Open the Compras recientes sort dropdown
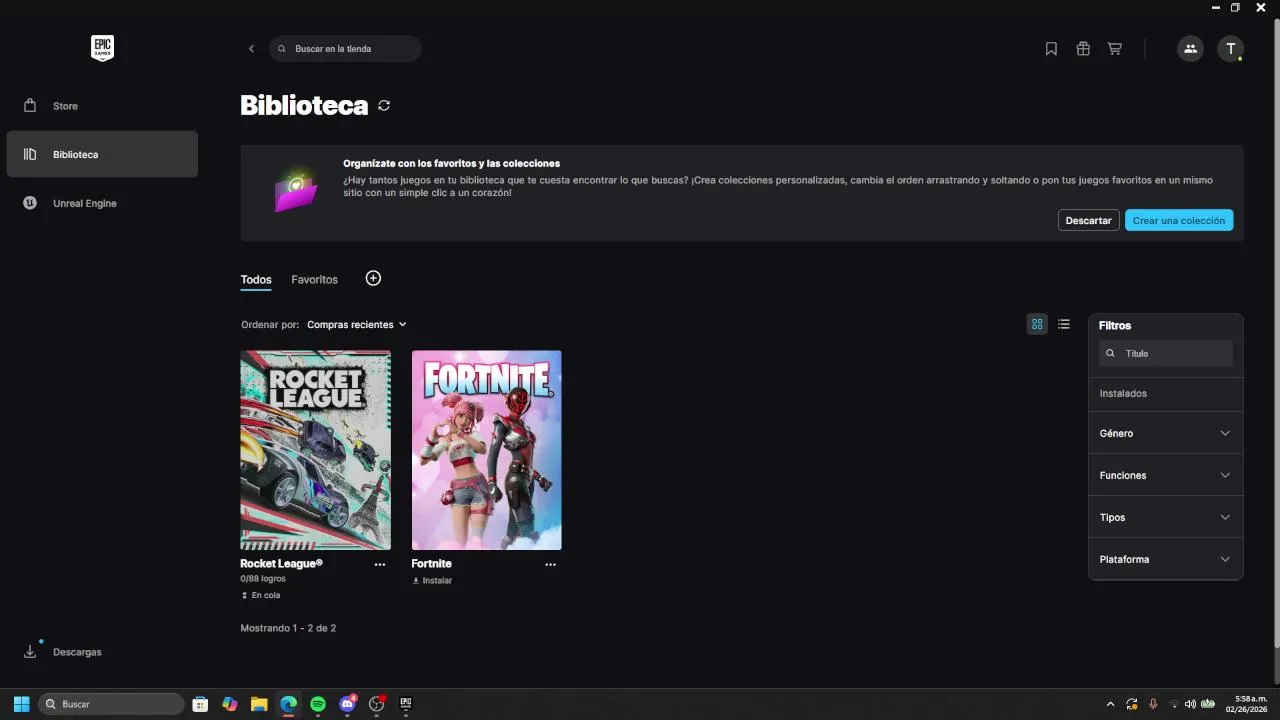The image size is (1280, 720). [x=357, y=324]
